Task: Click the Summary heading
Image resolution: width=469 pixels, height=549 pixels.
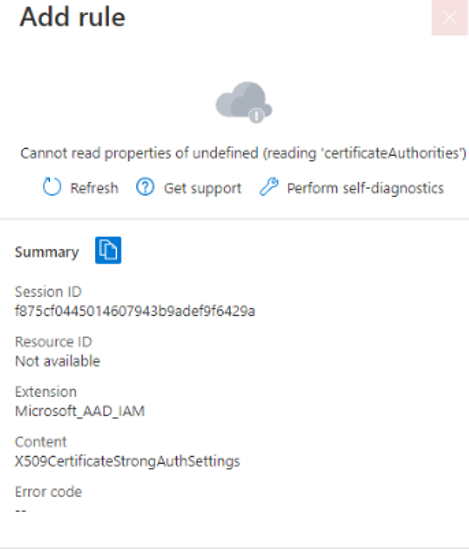Action: [x=47, y=252]
